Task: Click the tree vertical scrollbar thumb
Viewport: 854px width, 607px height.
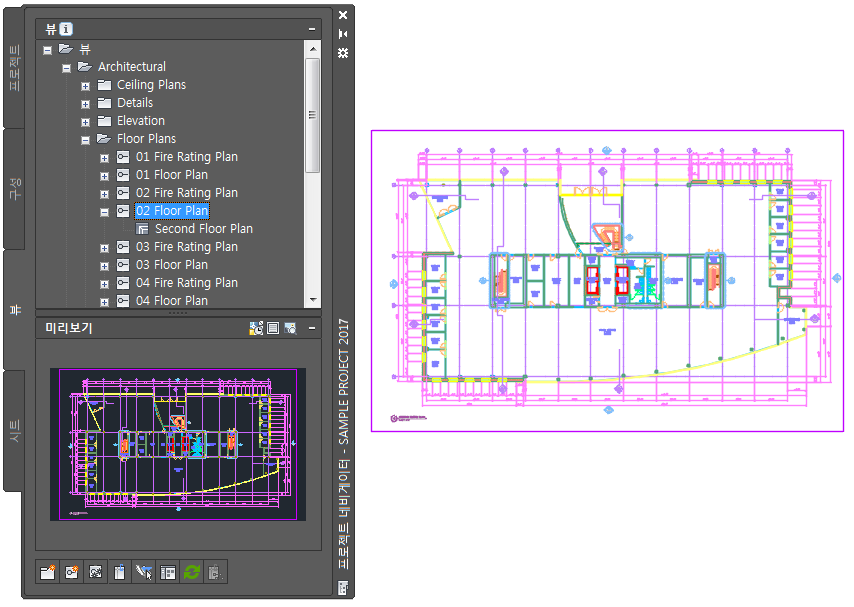Action: tap(313, 116)
